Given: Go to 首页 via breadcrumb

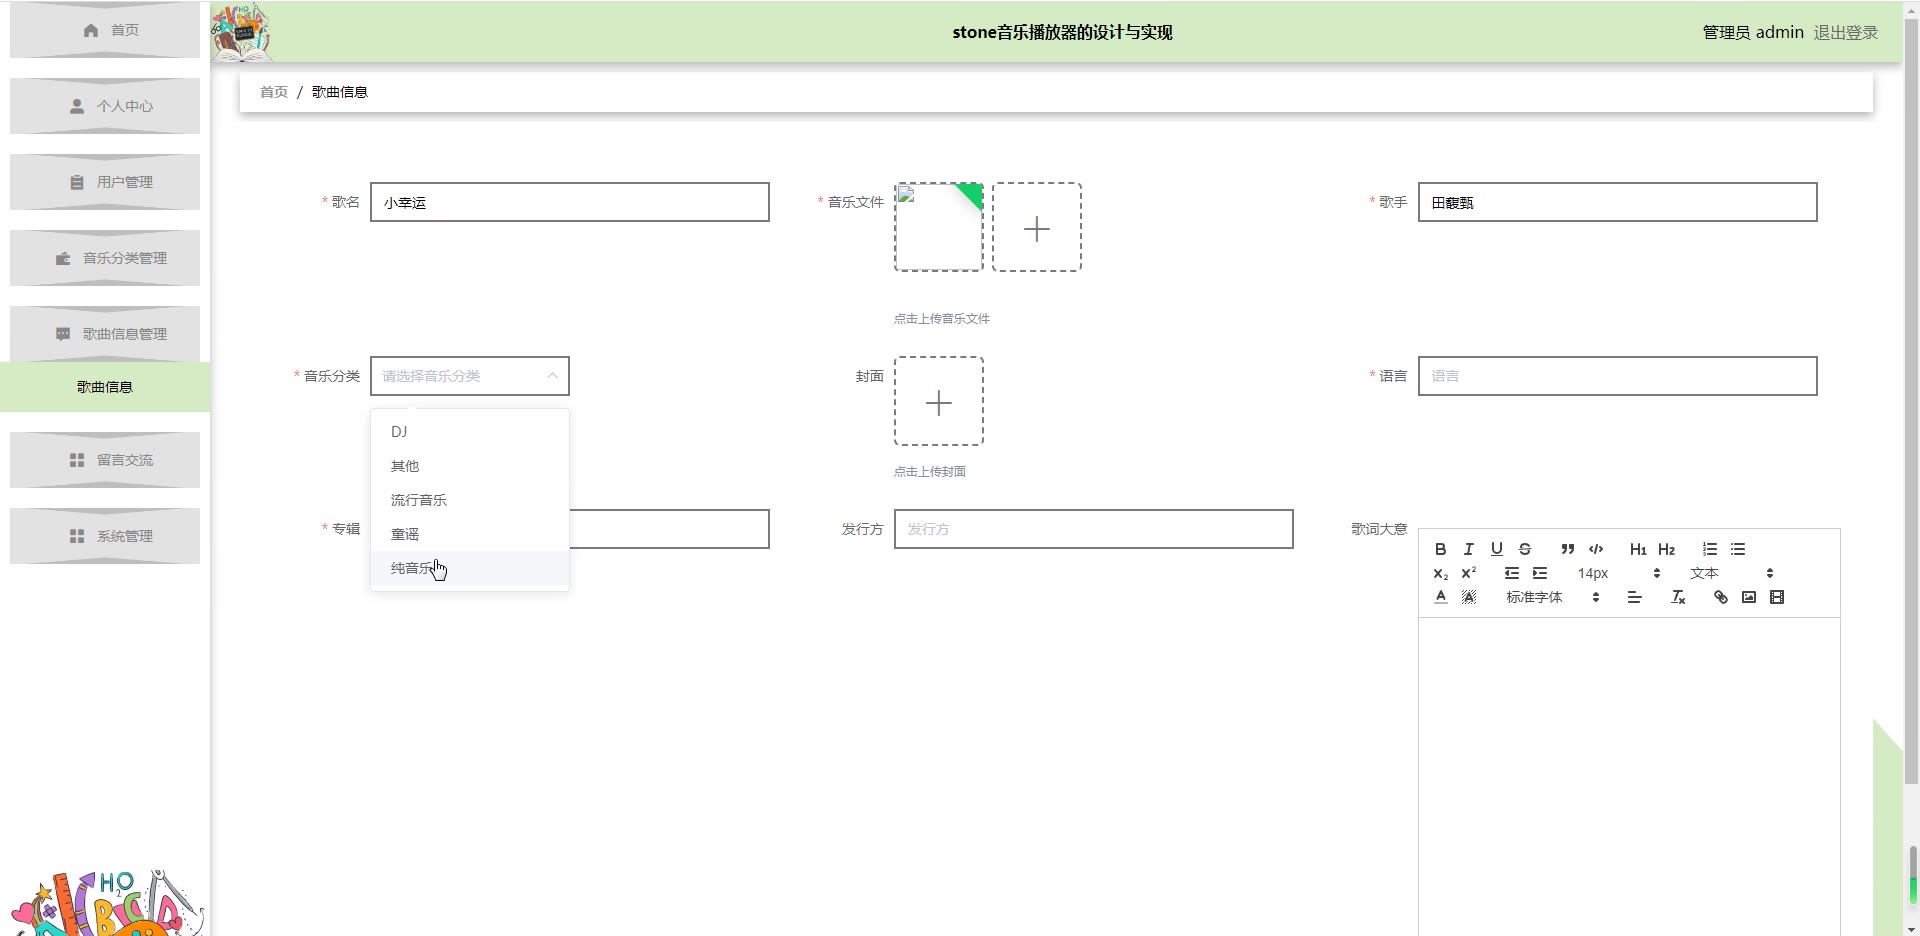Looking at the screenshot, I should (x=274, y=92).
